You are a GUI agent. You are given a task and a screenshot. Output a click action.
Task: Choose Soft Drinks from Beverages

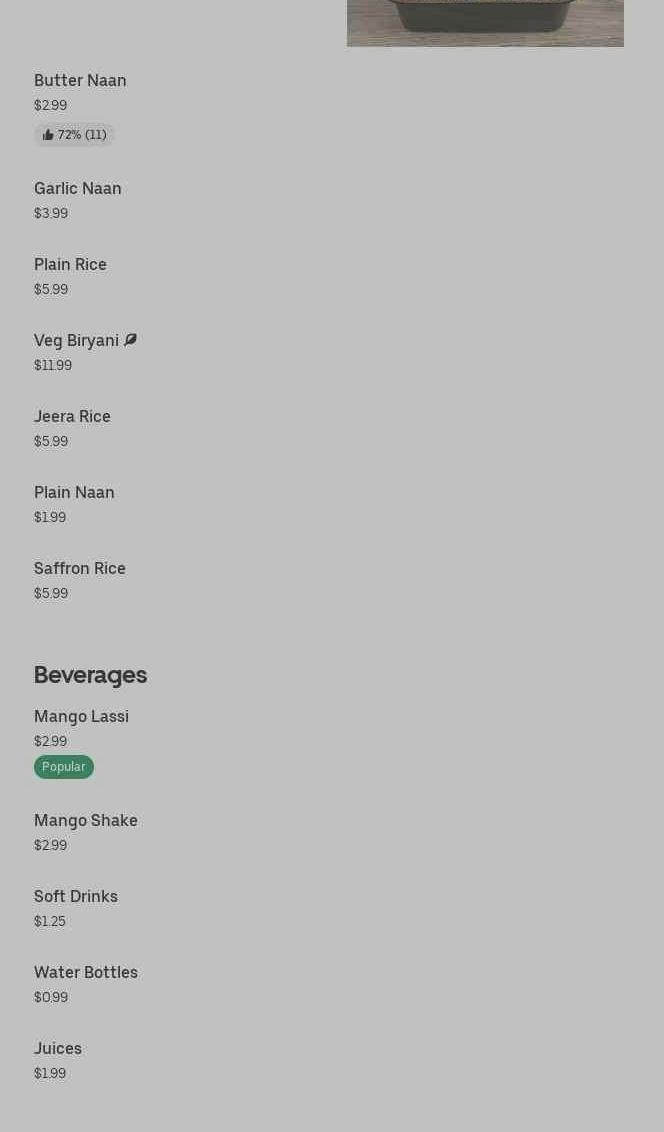[76, 896]
